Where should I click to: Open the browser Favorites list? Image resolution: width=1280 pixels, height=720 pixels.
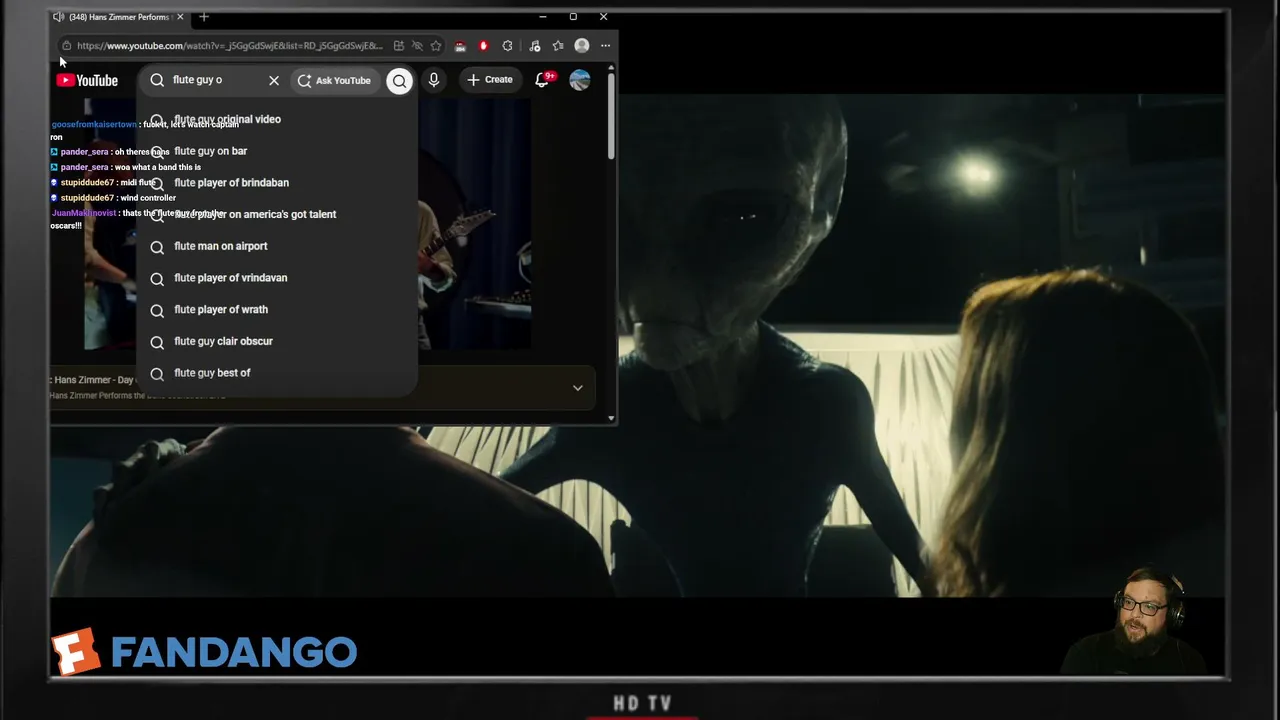[558, 46]
